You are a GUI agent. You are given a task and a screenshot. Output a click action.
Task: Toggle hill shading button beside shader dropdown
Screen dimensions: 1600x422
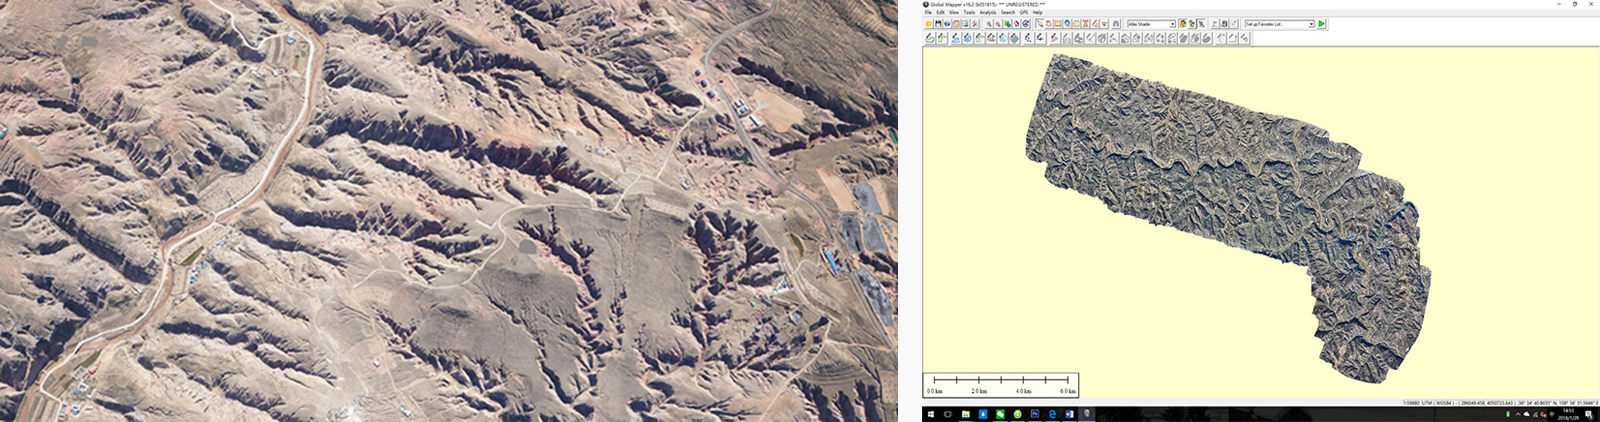tap(1183, 24)
